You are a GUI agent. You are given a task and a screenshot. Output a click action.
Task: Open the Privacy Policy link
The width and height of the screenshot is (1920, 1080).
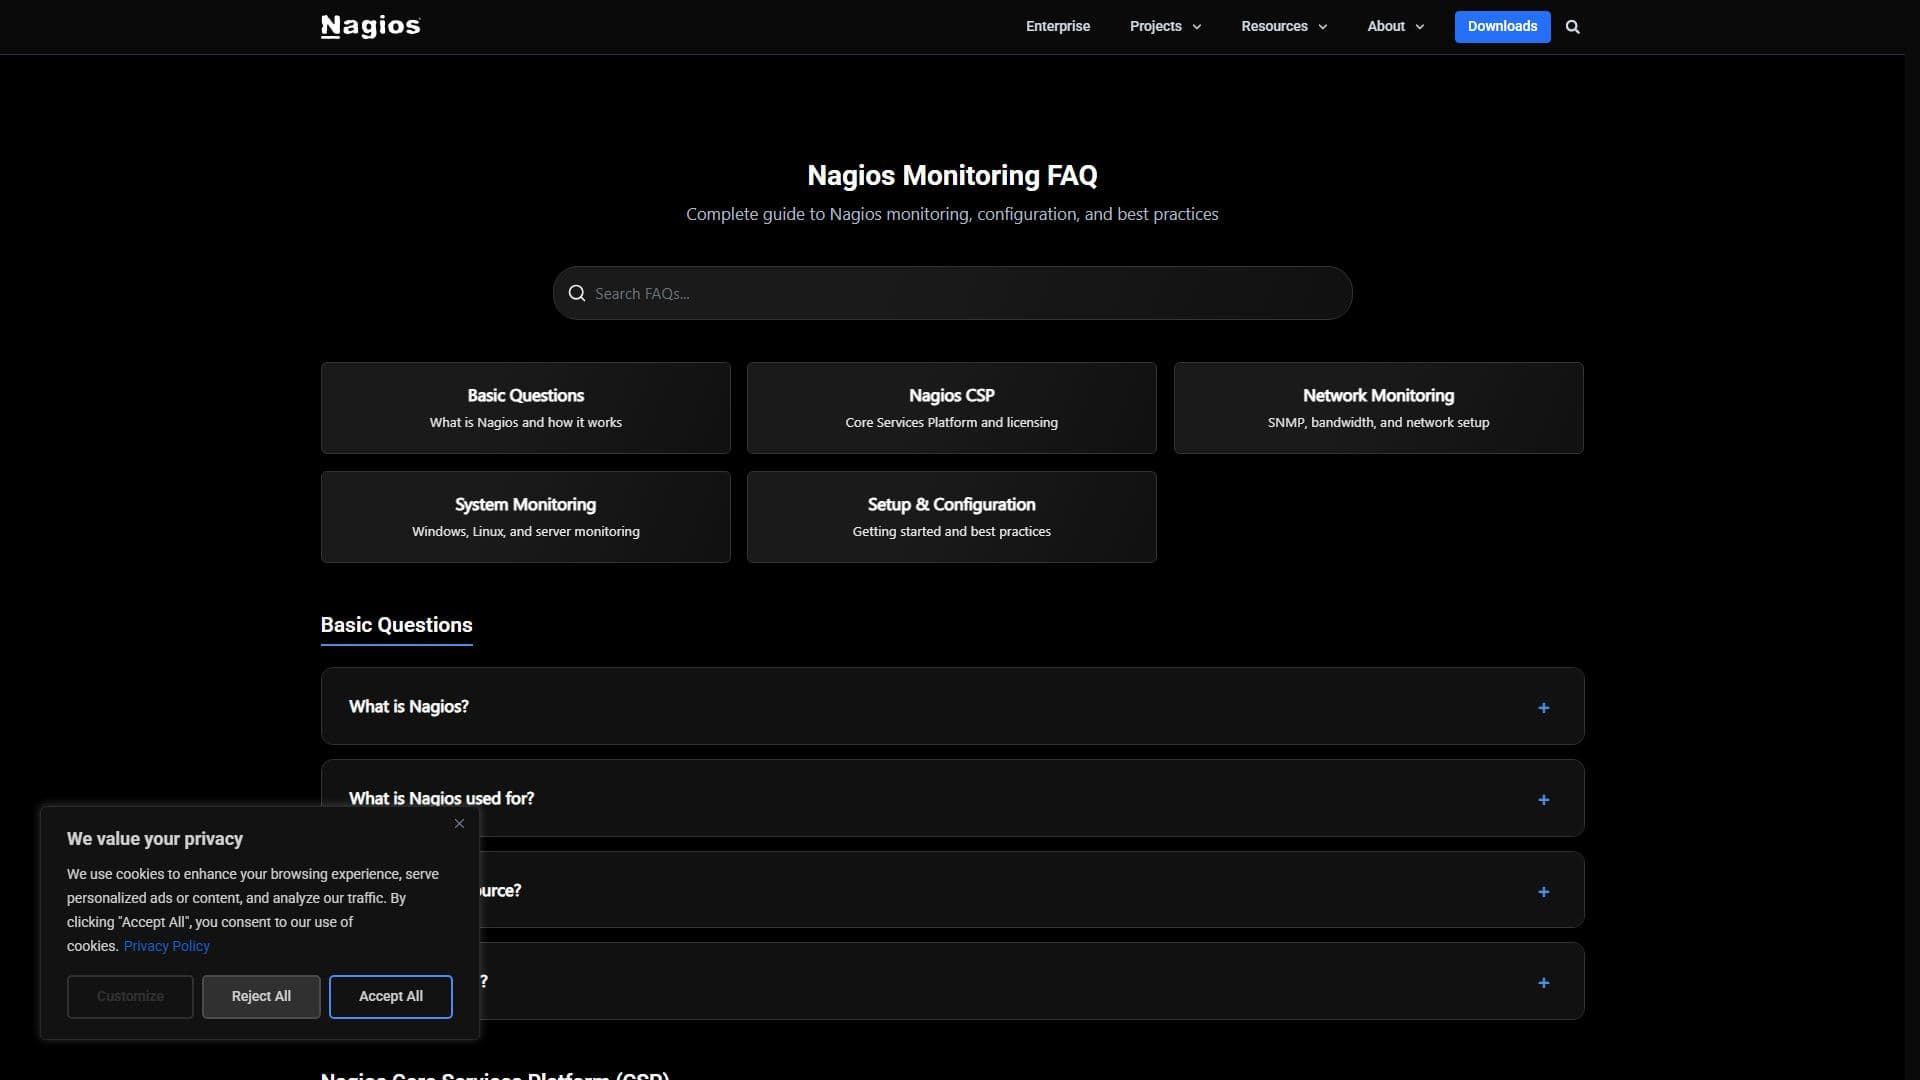(166, 946)
